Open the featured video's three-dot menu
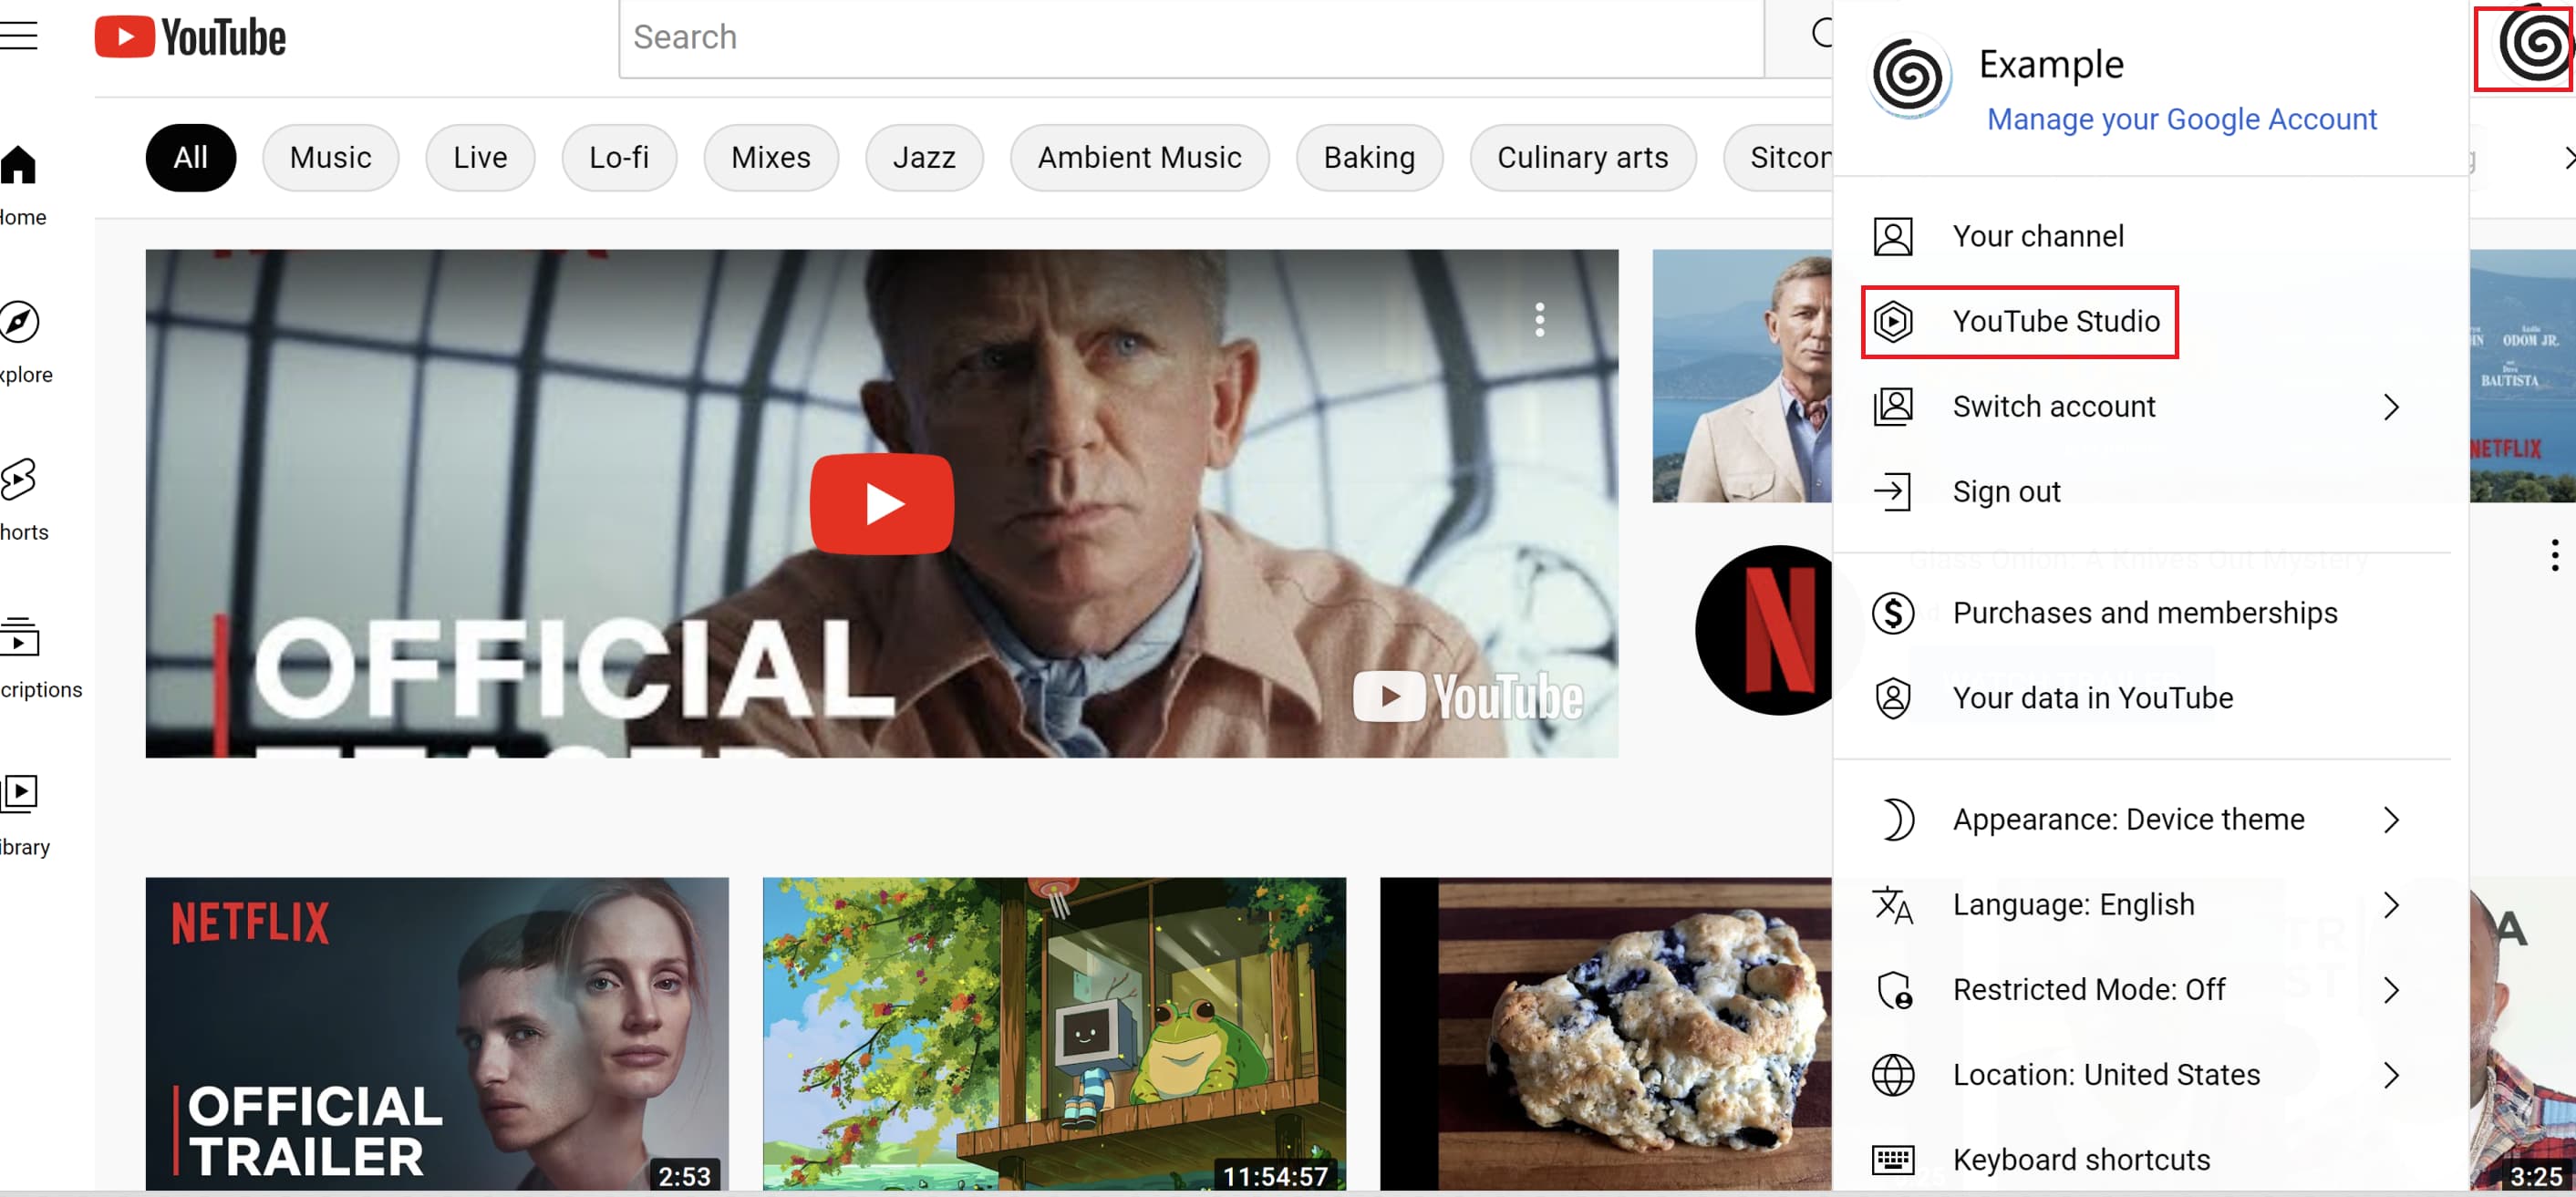This screenshot has width=2576, height=1197. click(1539, 320)
